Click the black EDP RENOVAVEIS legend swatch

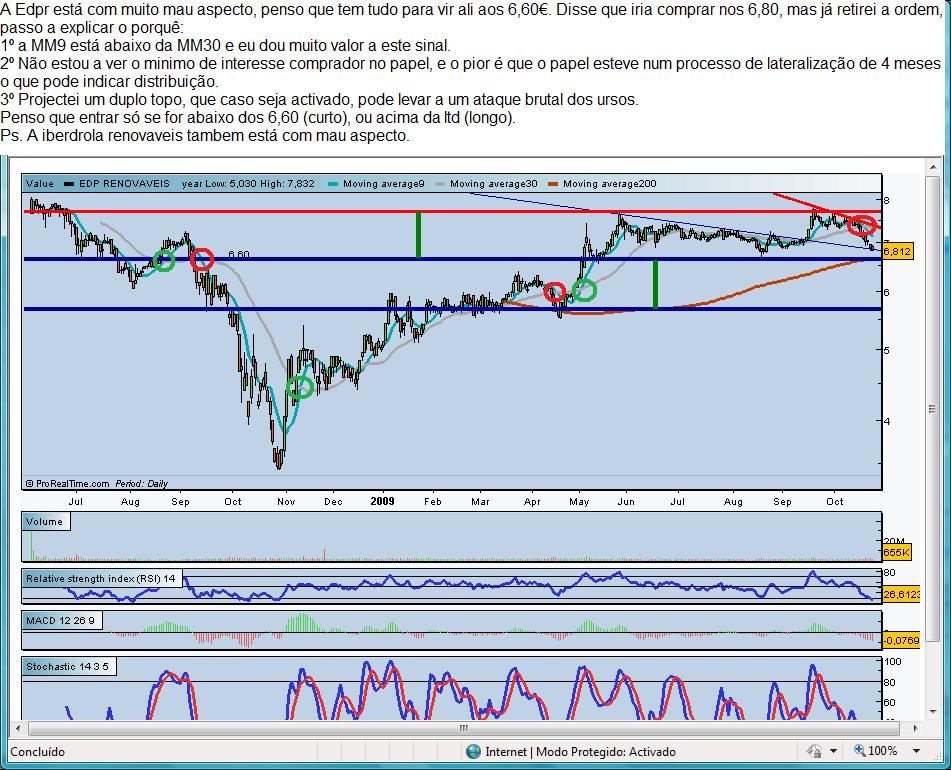point(69,184)
